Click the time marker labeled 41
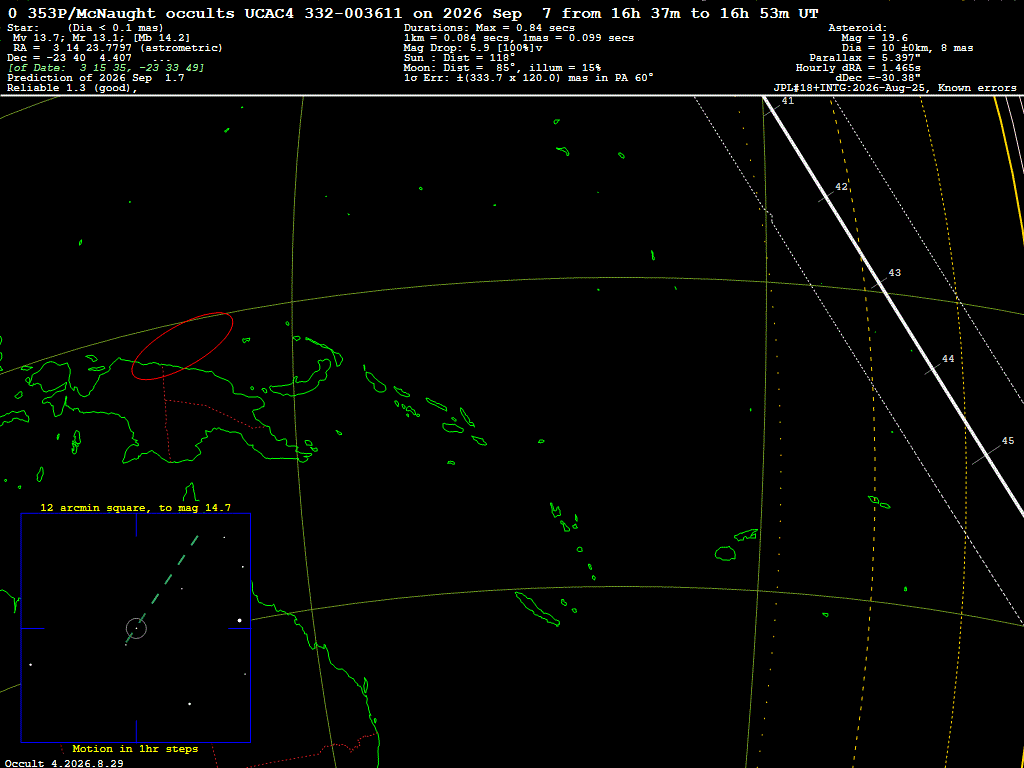1024x768 pixels. [x=788, y=101]
